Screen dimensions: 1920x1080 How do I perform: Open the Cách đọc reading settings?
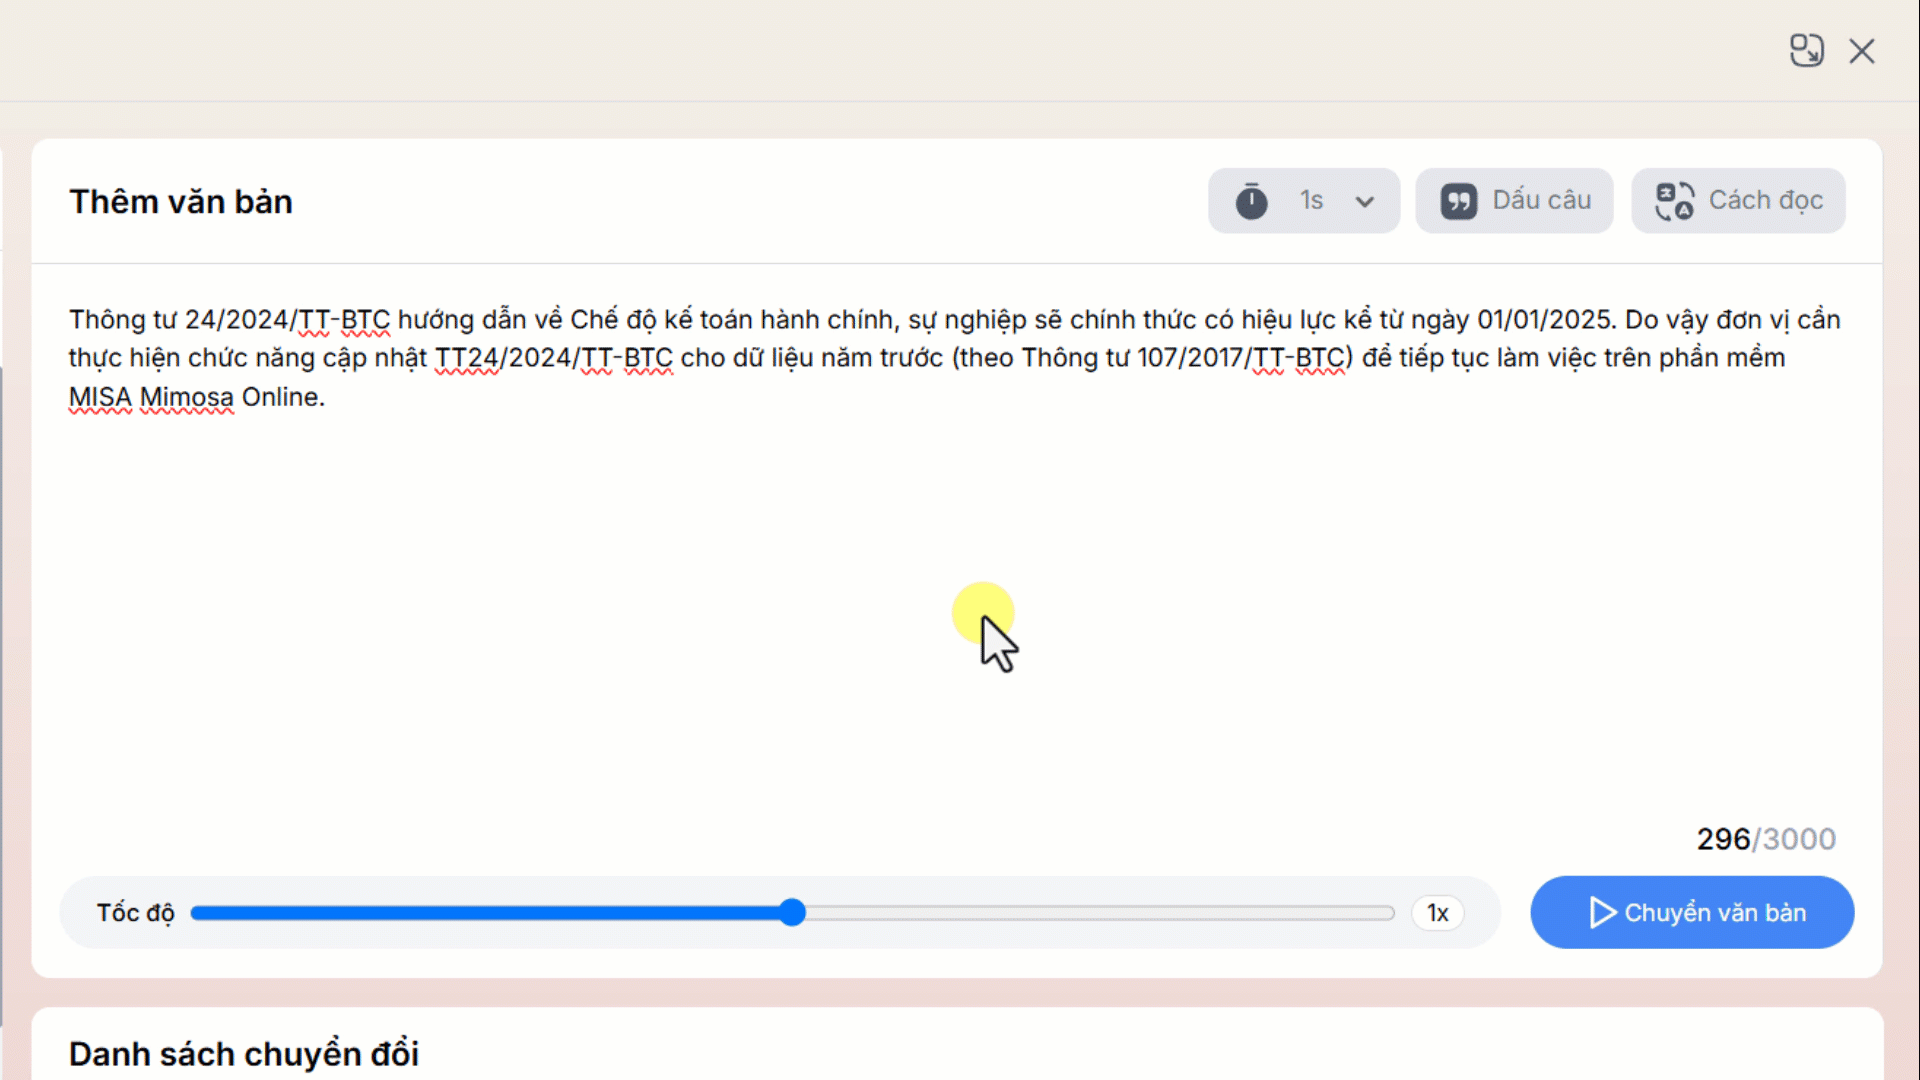click(x=1738, y=201)
